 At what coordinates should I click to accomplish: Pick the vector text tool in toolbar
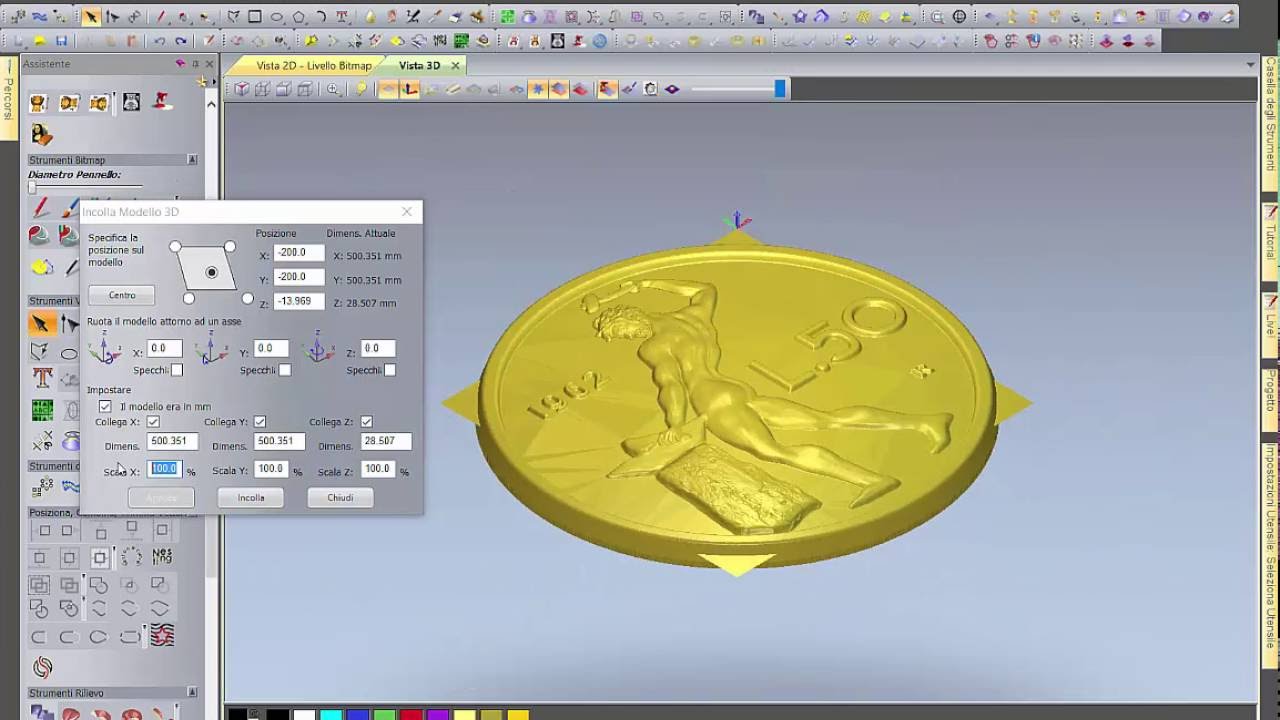[342, 17]
